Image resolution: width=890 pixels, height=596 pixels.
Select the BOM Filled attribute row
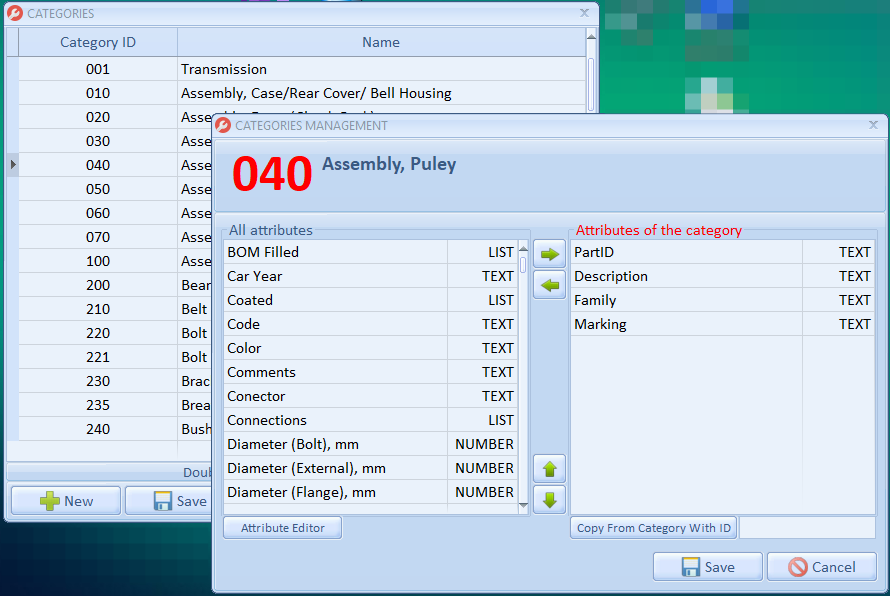click(x=335, y=252)
